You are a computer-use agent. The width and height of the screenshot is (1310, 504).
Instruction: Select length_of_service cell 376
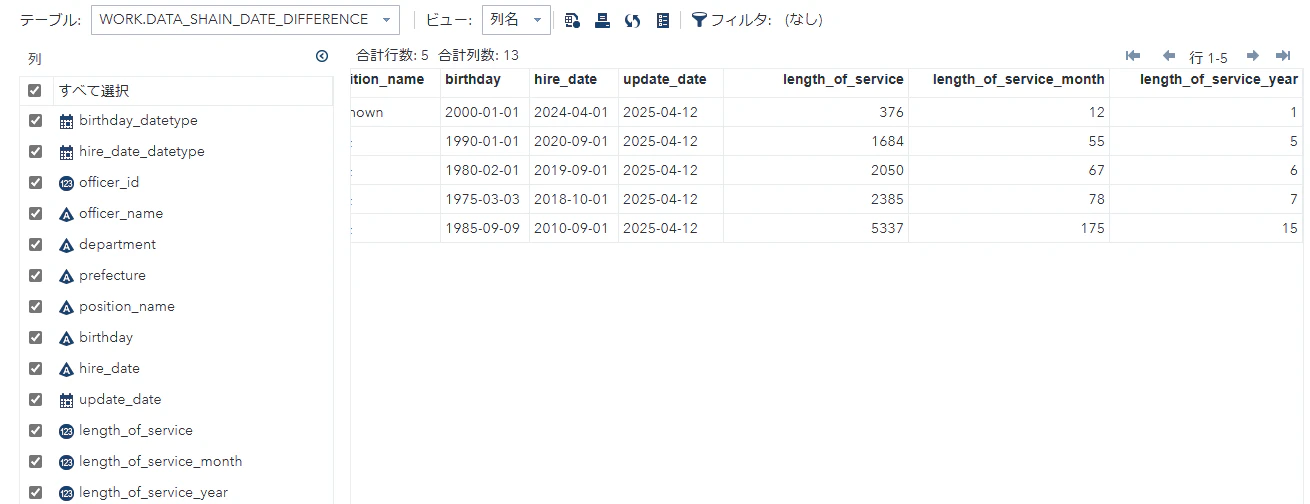pyautogui.click(x=816, y=113)
